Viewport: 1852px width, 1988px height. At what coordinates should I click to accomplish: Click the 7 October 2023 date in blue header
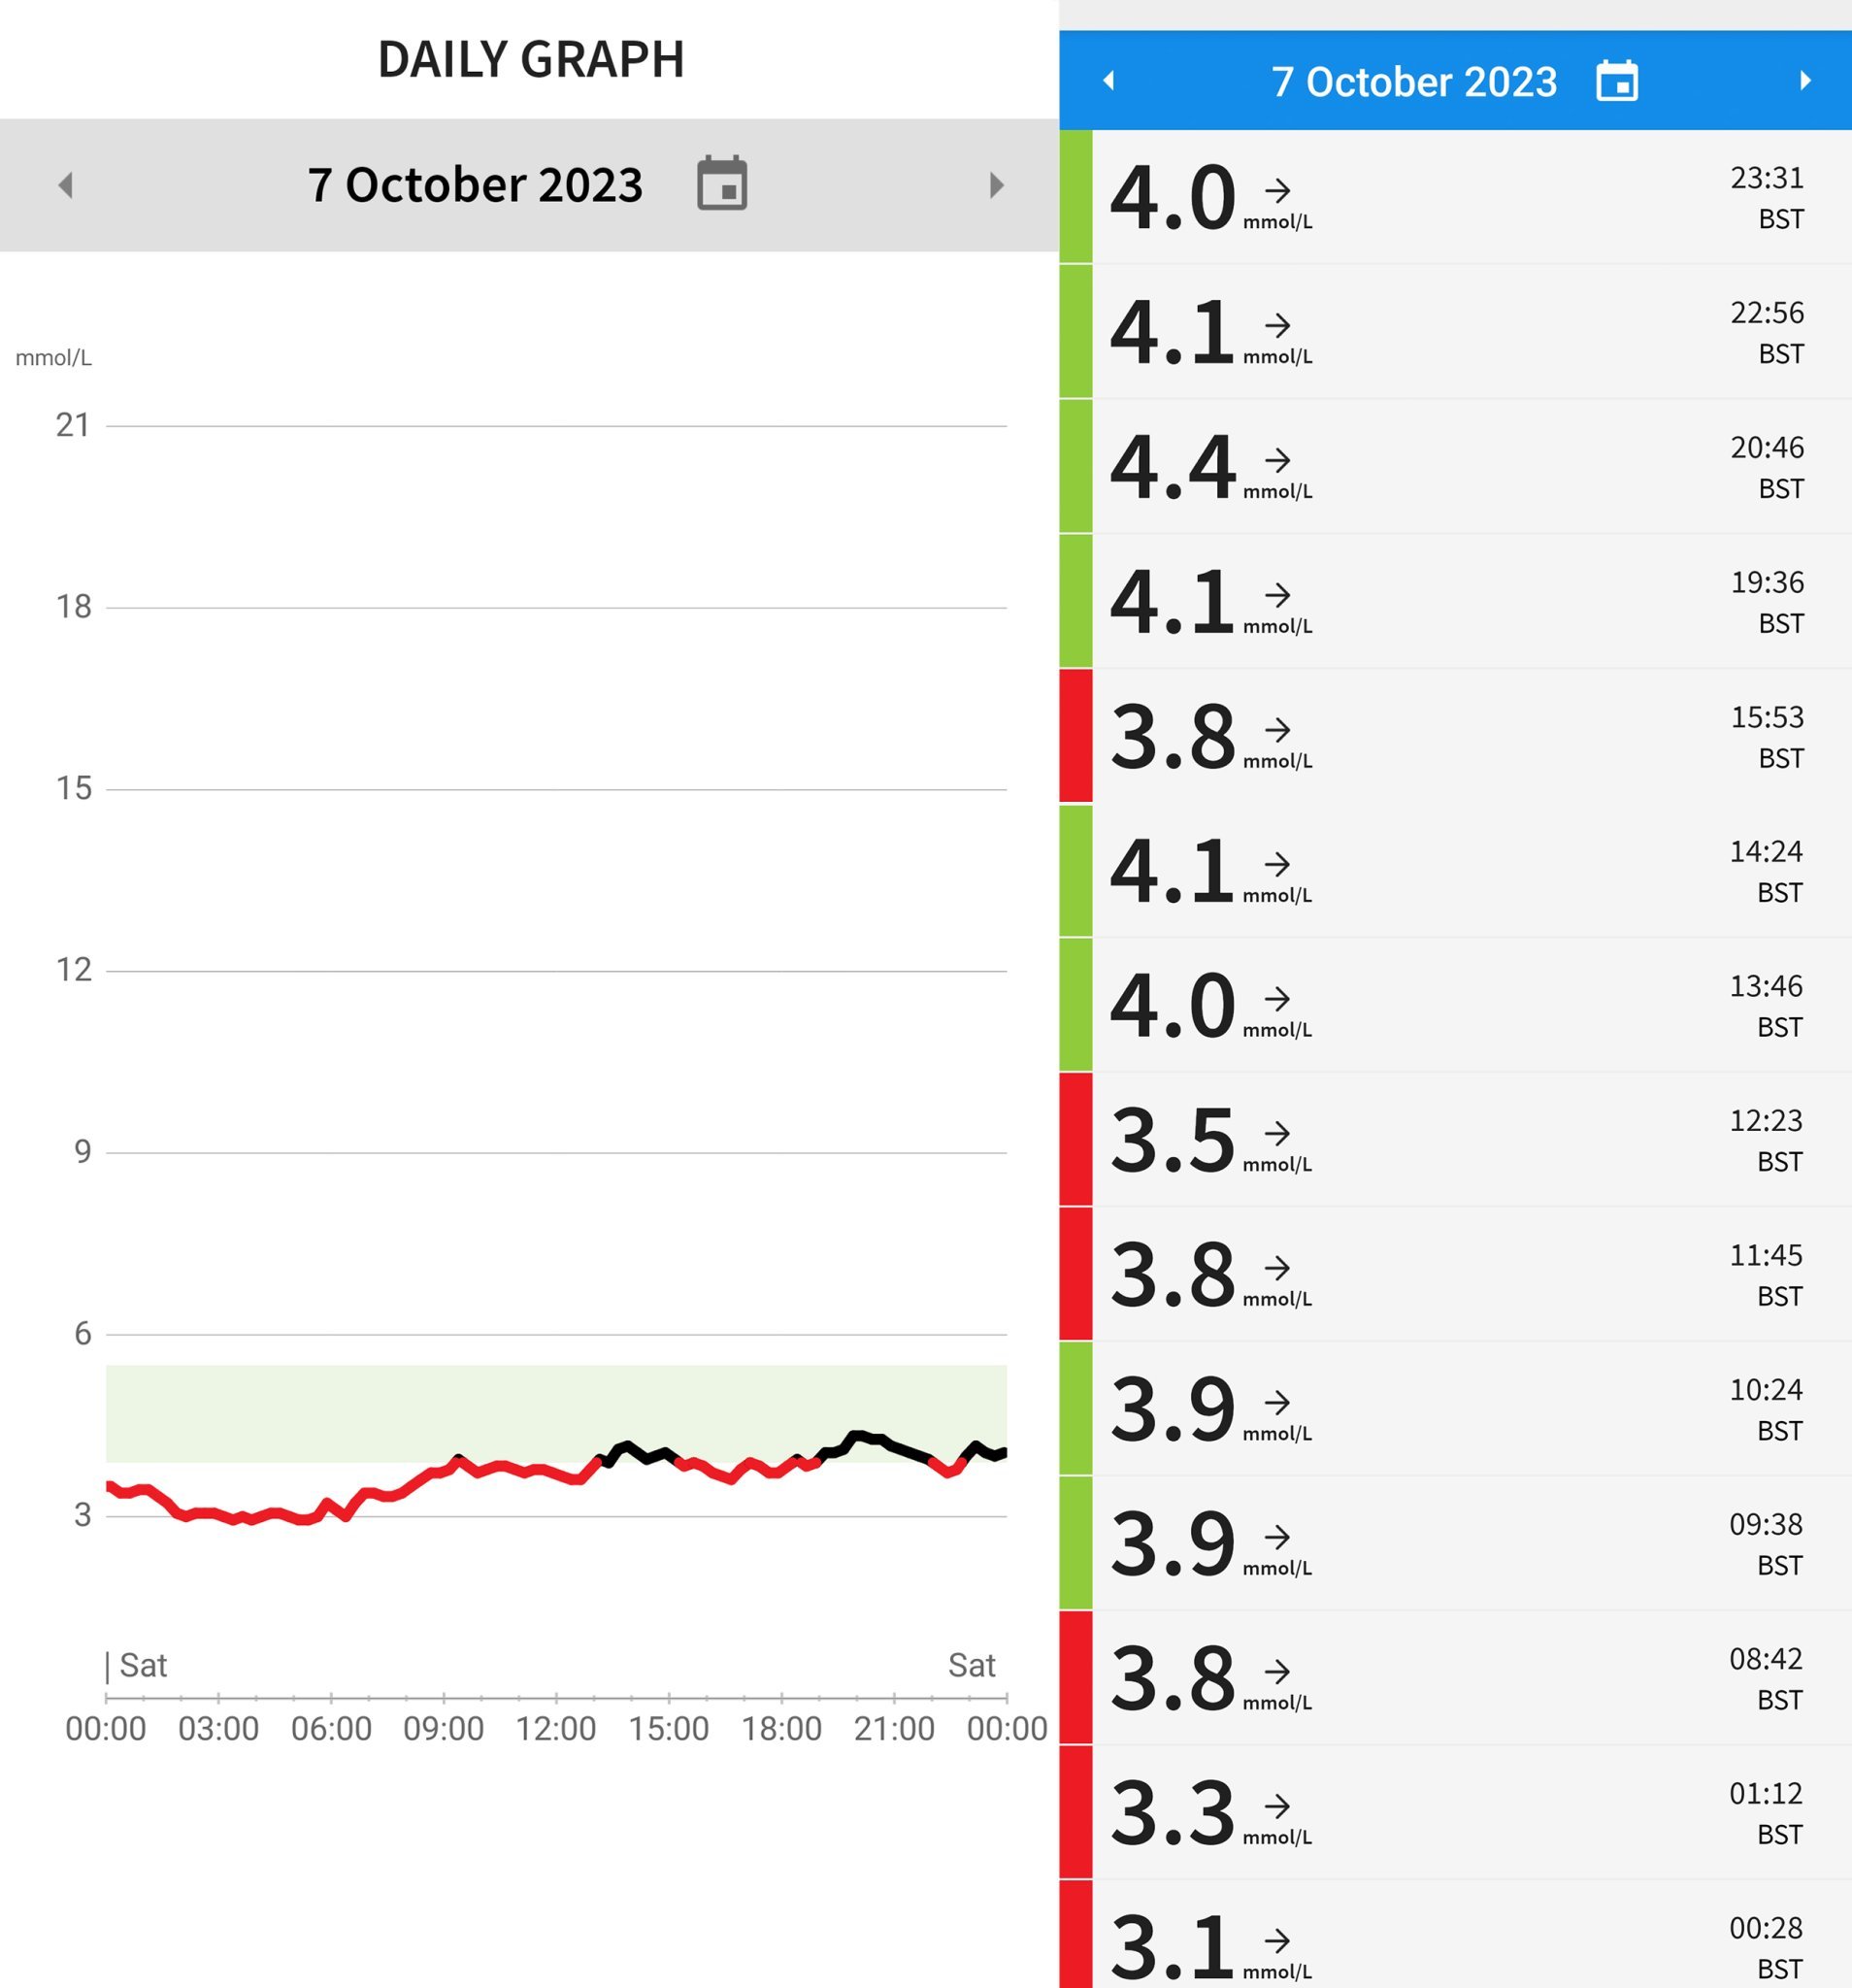(1413, 82)
